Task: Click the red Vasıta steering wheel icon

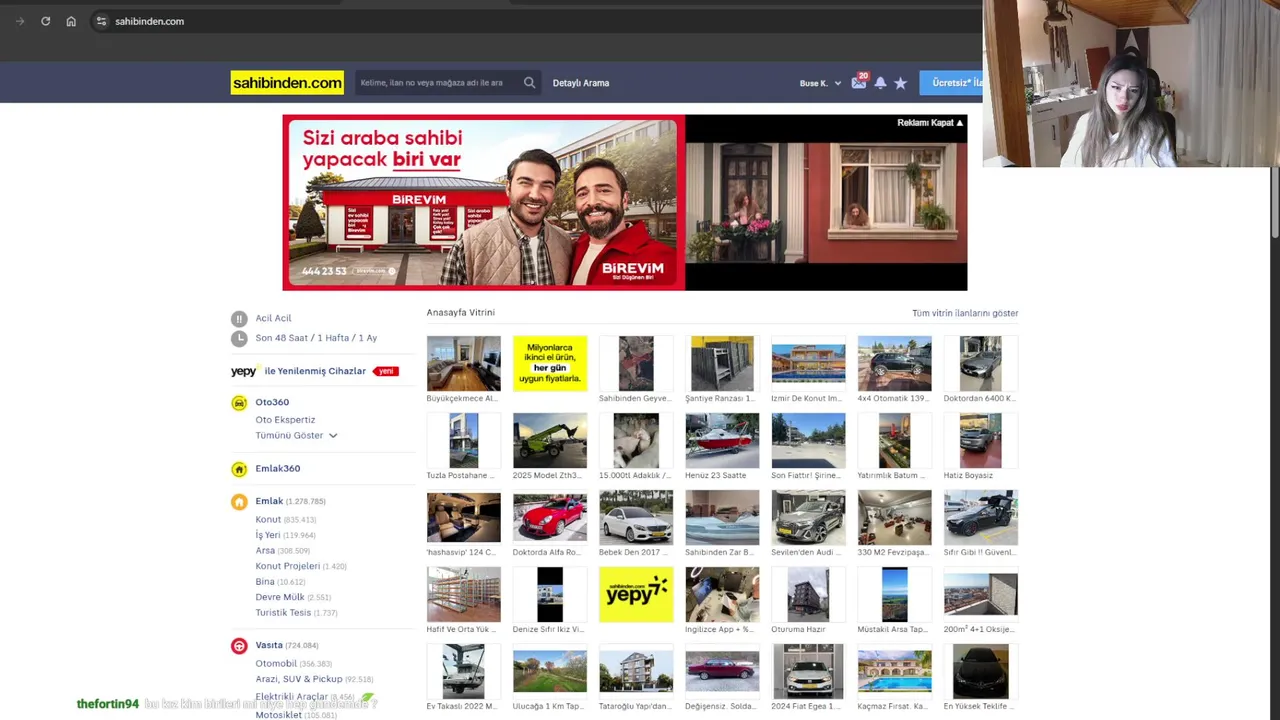Action: pyautogui.click(x=239, y=646)
